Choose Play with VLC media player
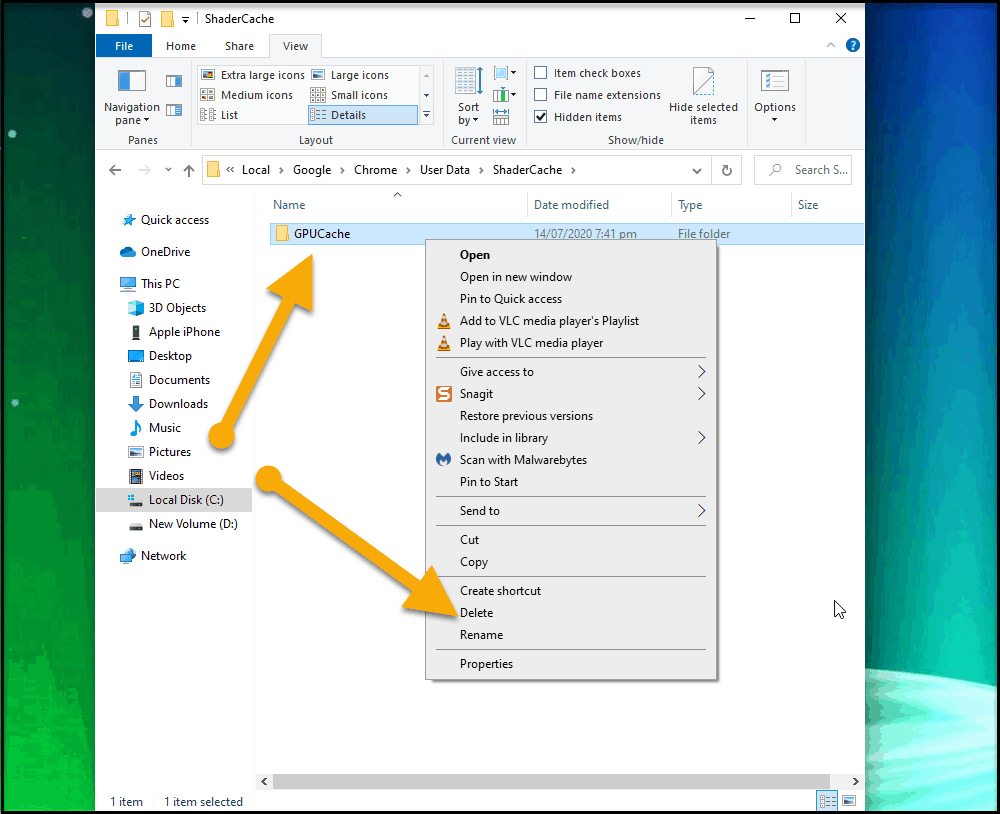 pyautogui.click(x=570, y=343)
